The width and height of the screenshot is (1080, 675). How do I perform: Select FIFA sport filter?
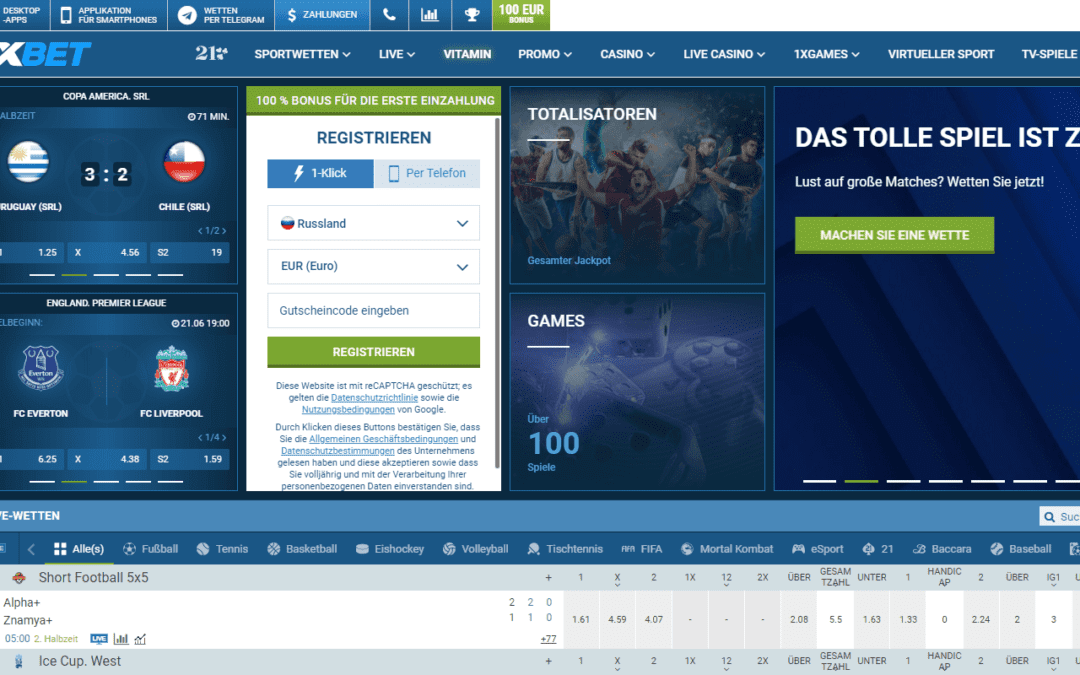(x=641, y=549)
